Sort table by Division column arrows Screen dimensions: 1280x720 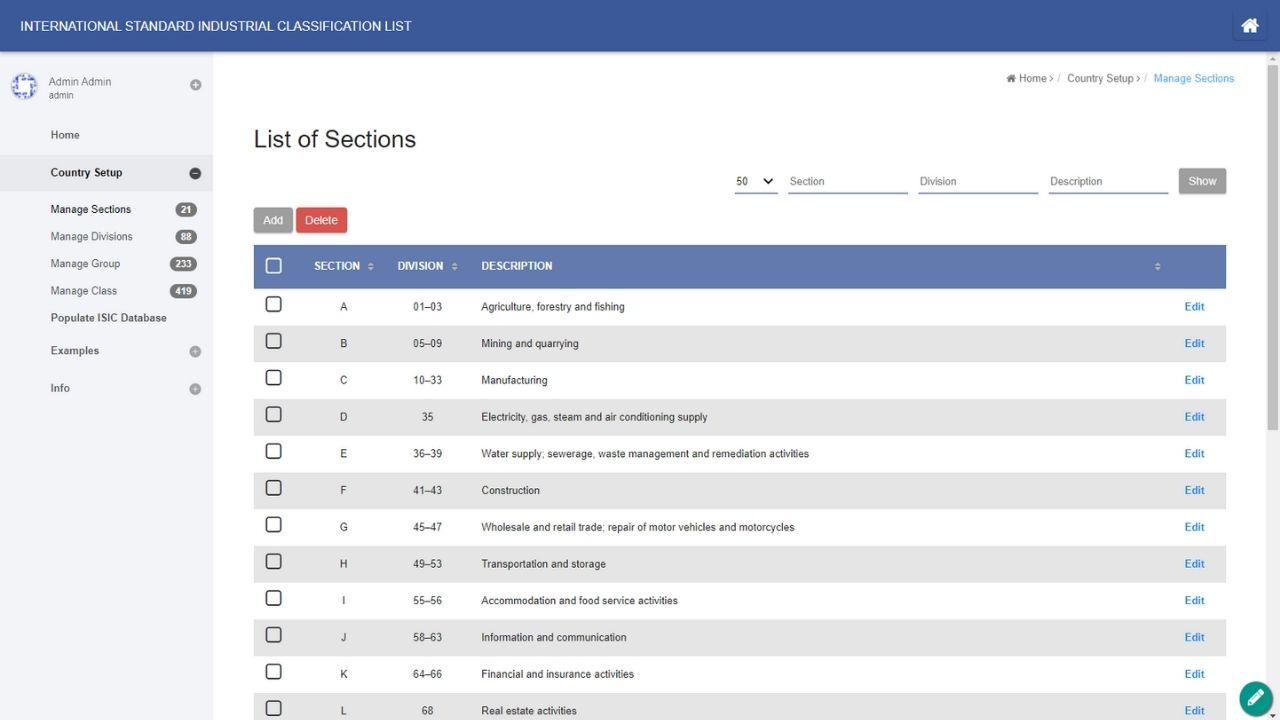pyautogui.click(x=454, y=266)
